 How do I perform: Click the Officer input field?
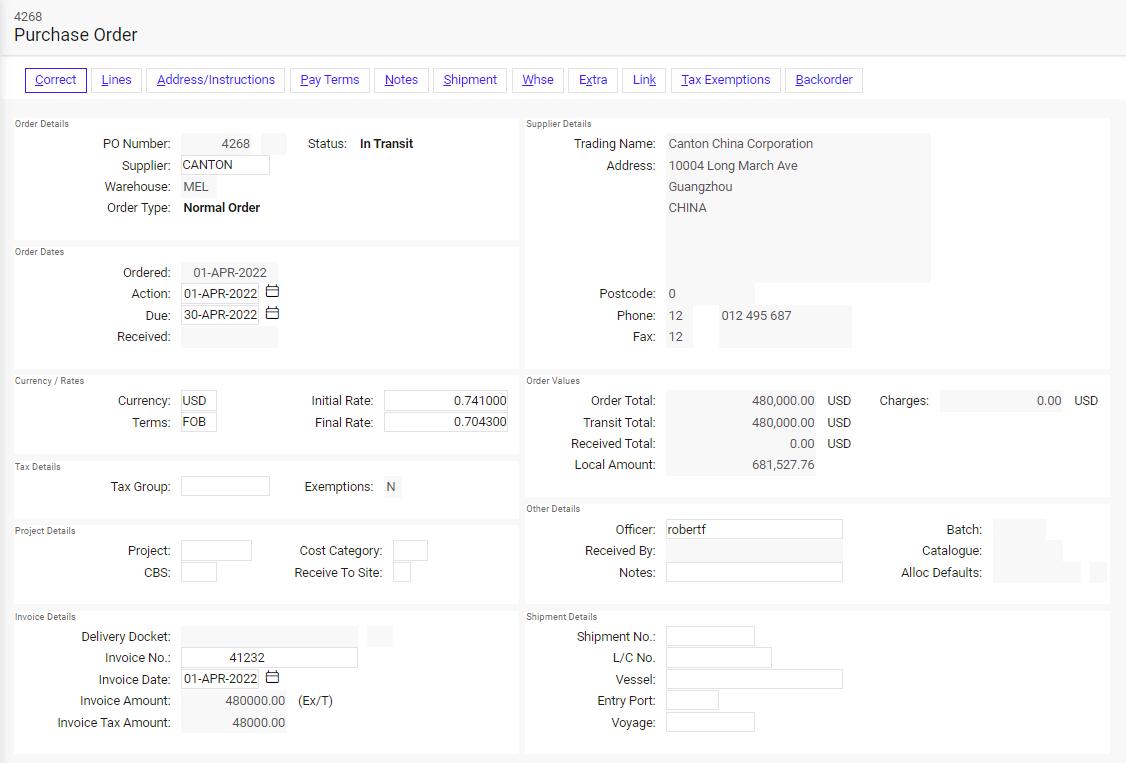click(x=755, y=528)
